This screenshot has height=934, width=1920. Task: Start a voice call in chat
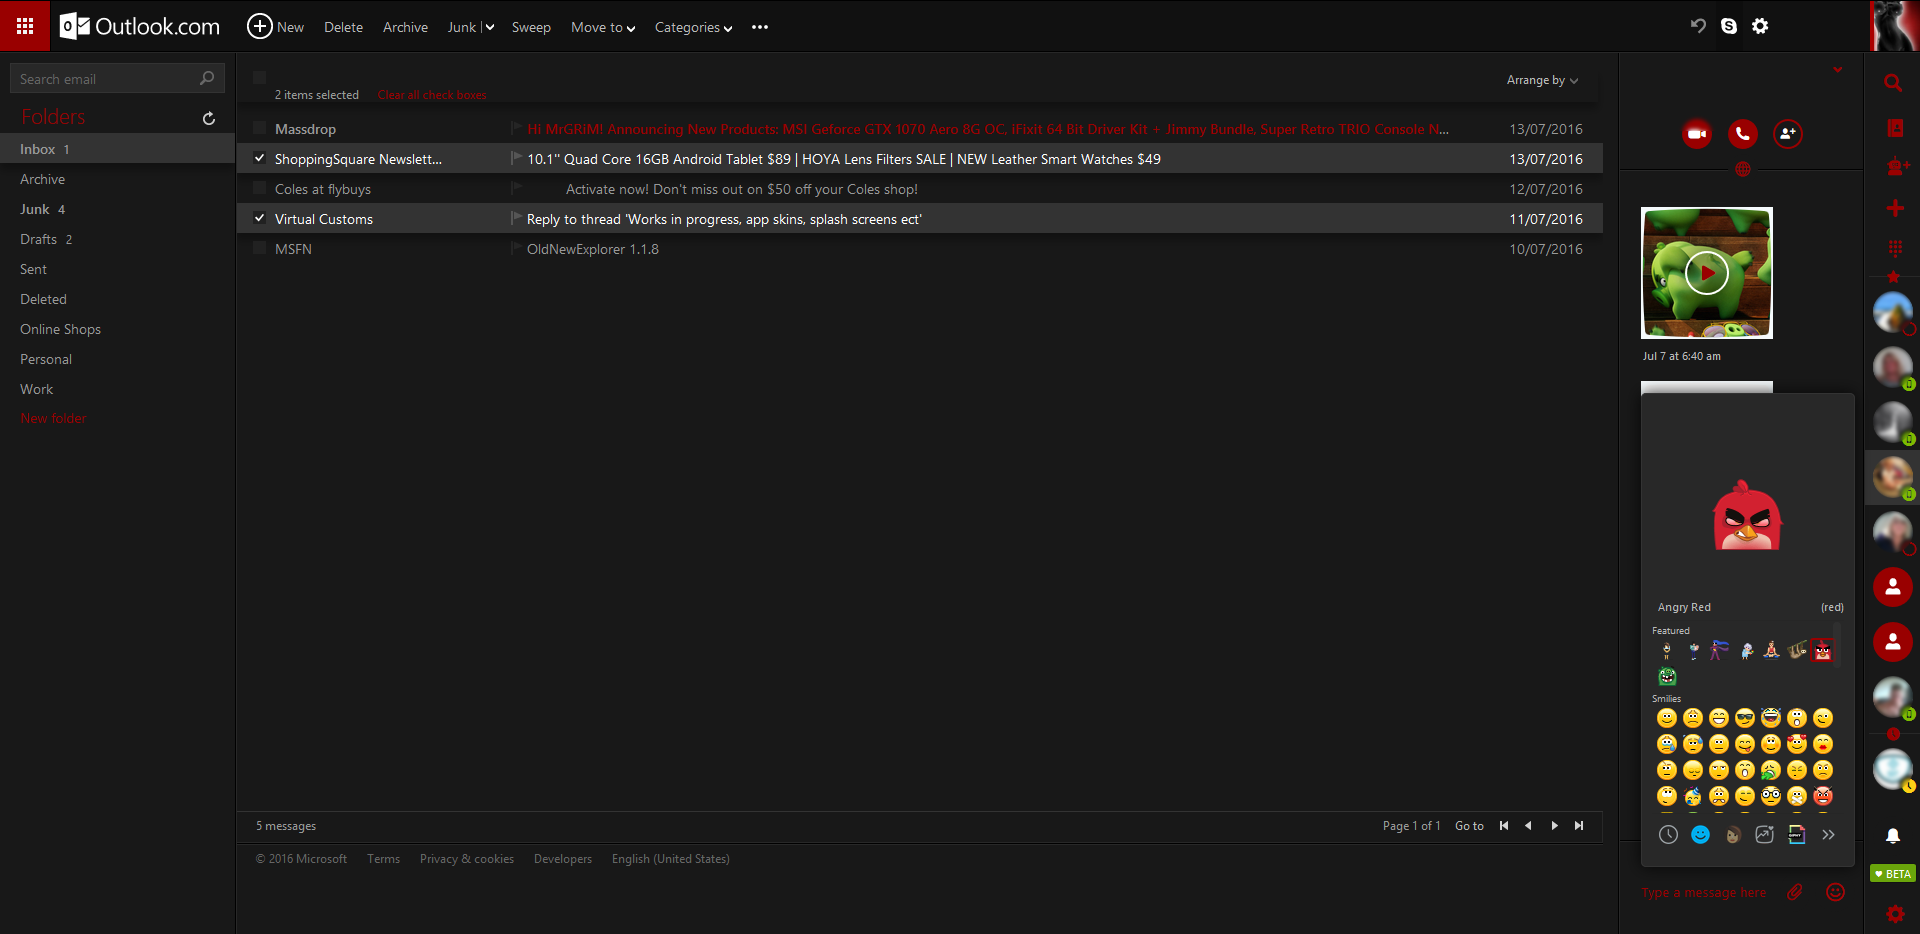[1743, 133]
